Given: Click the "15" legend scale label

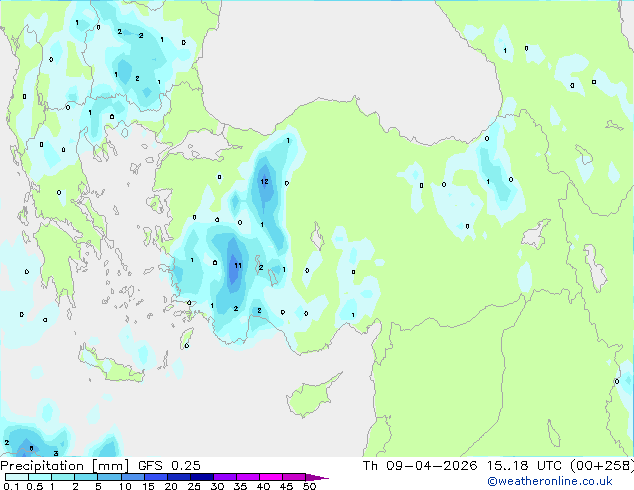Looking at the screenshot, I should [x=148, y=486].
